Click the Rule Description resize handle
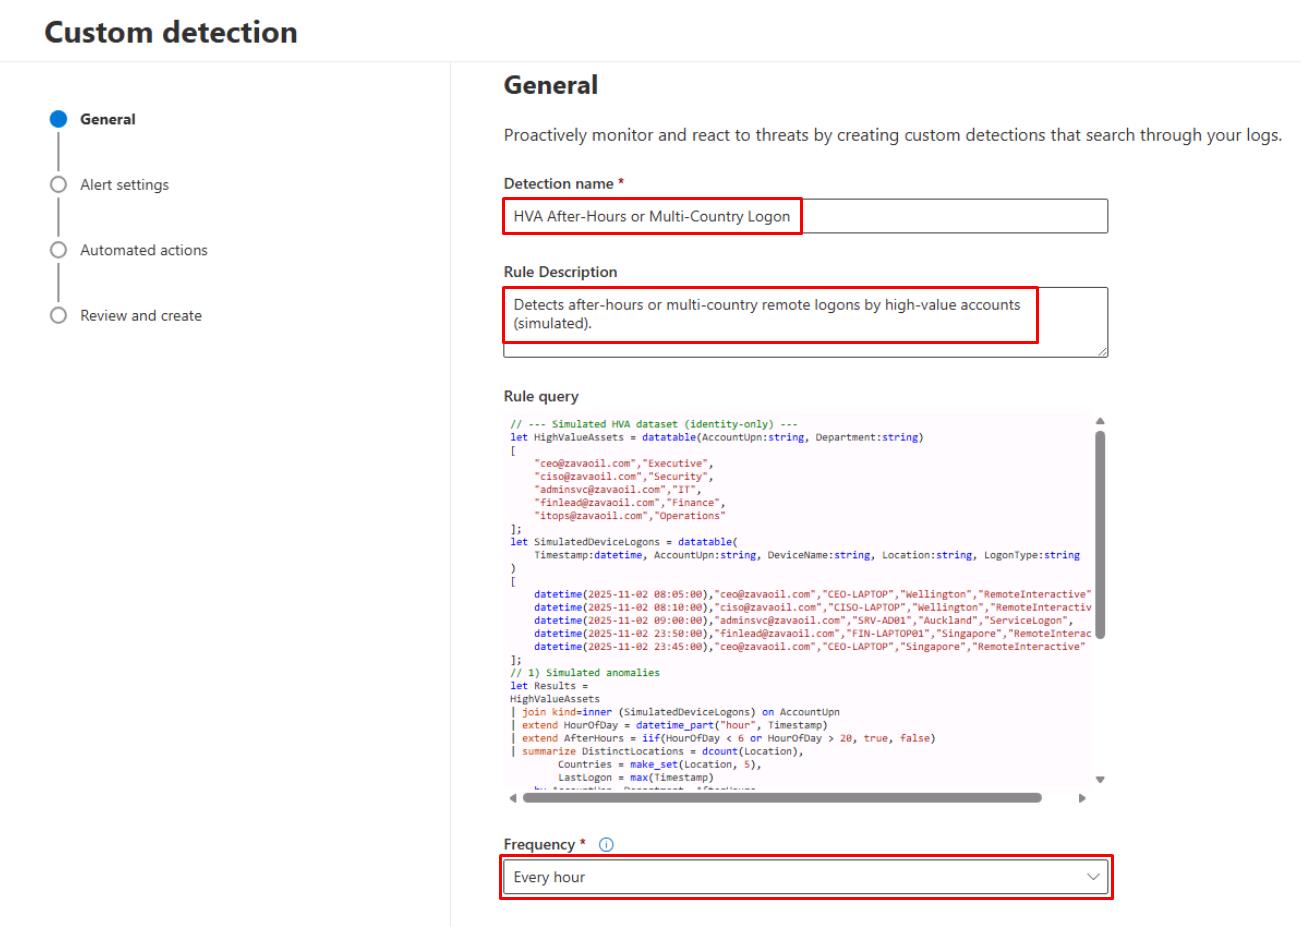This screenshot has height=927, width=1301. click(x=1102, y=351)
